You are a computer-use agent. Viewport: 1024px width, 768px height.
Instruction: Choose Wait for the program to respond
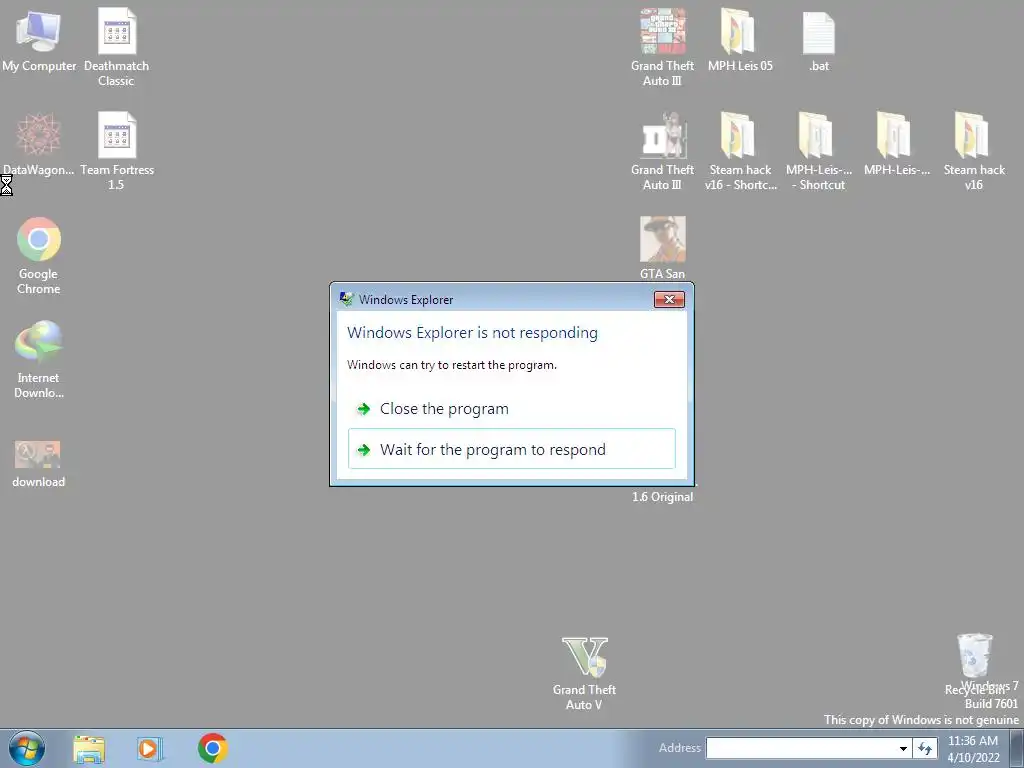[511, 449]
